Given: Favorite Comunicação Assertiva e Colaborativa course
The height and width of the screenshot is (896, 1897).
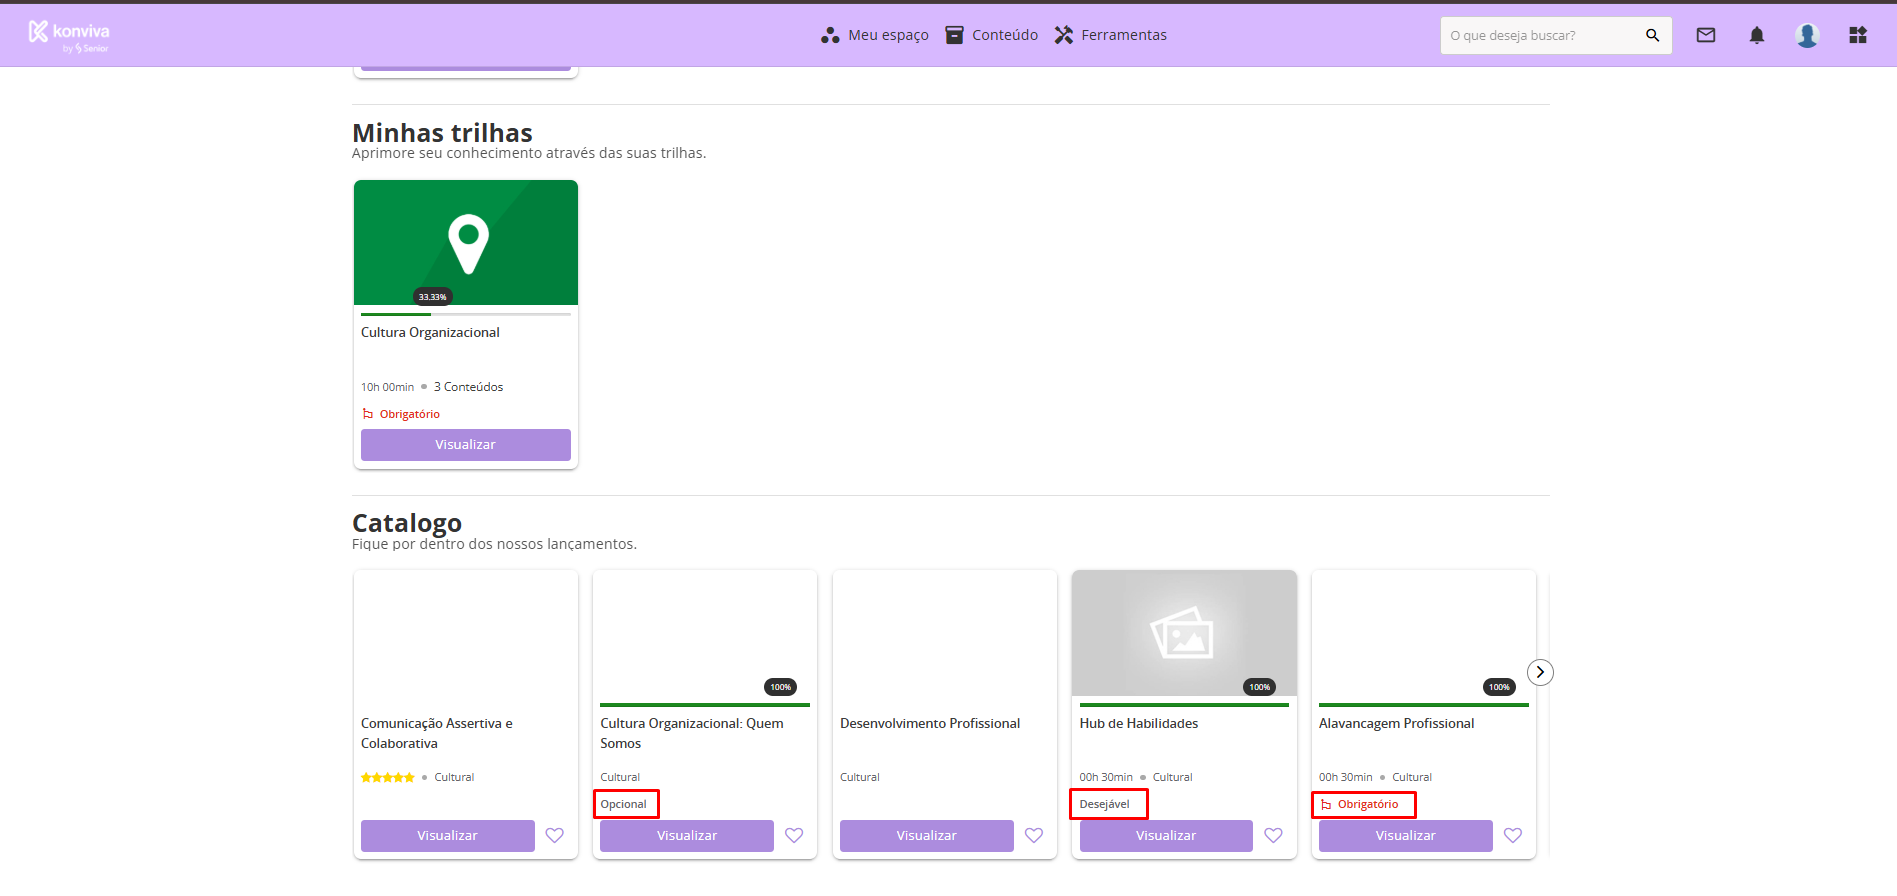Looking at the screenshot, I should (x=555, y=835).
